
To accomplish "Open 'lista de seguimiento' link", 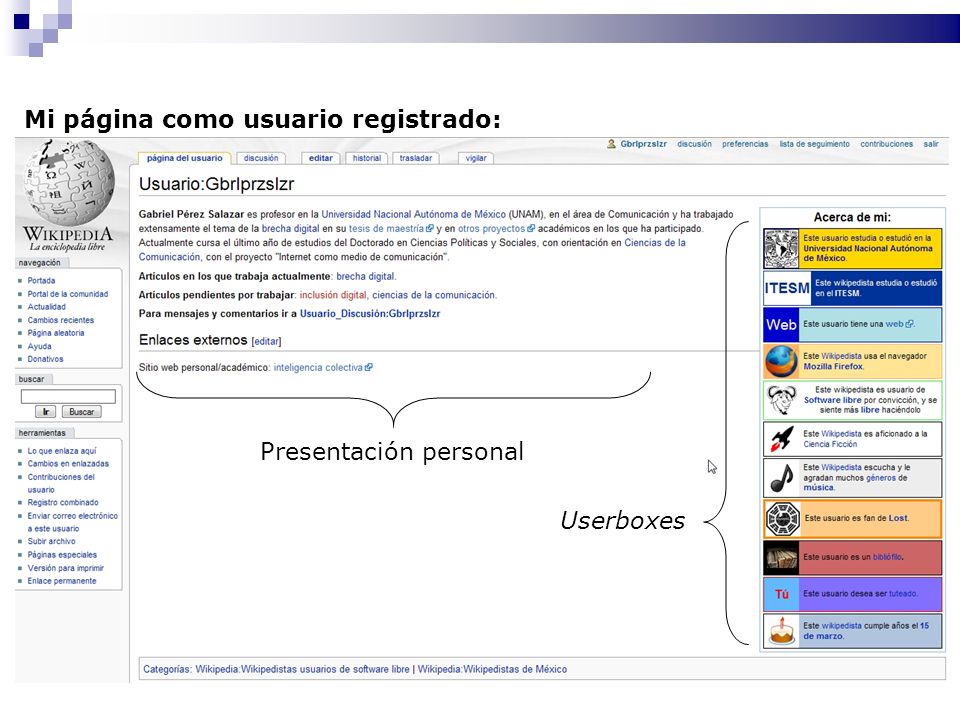I will click(x=814, y=144).
